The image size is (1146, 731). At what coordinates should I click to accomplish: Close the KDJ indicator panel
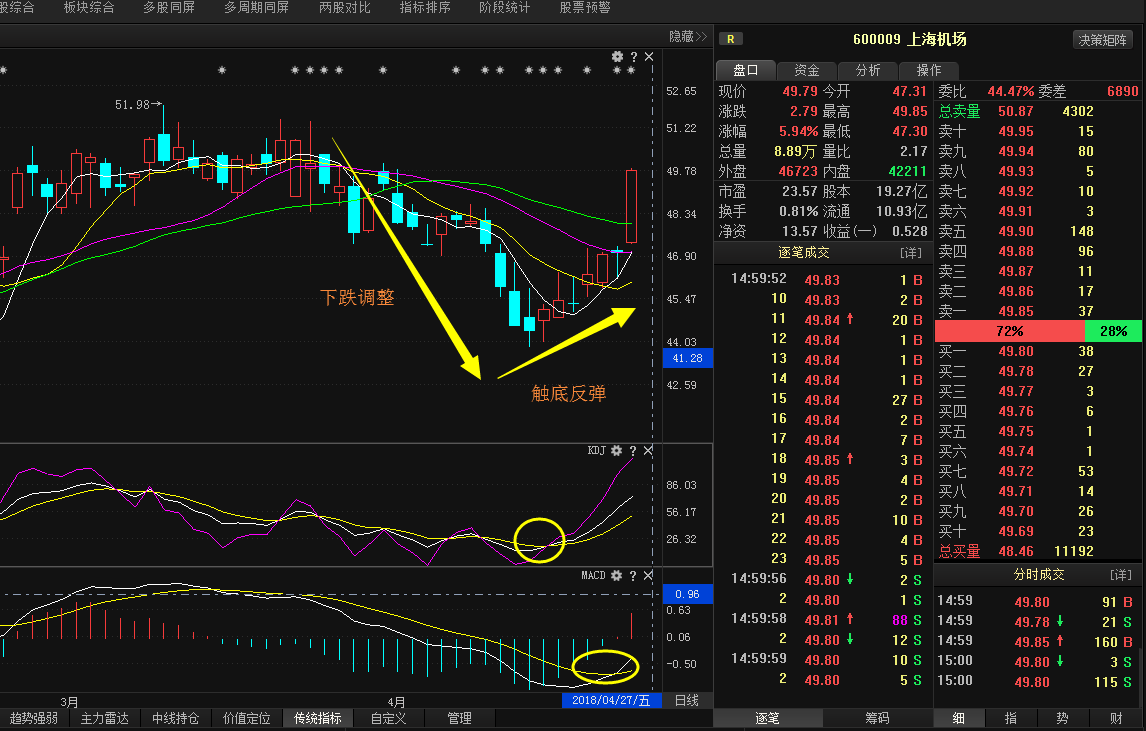(x=649, y=451)
